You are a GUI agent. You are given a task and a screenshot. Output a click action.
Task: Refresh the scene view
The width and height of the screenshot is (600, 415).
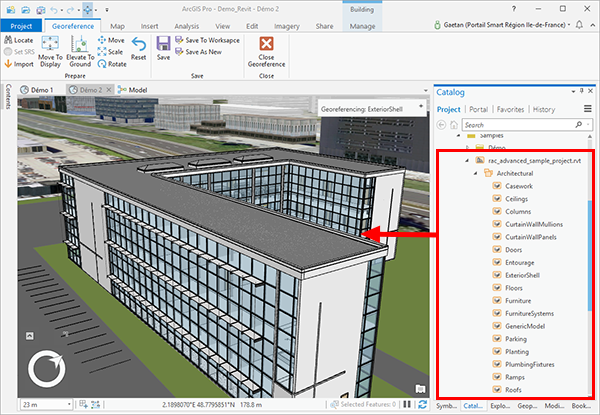[423, 404]
